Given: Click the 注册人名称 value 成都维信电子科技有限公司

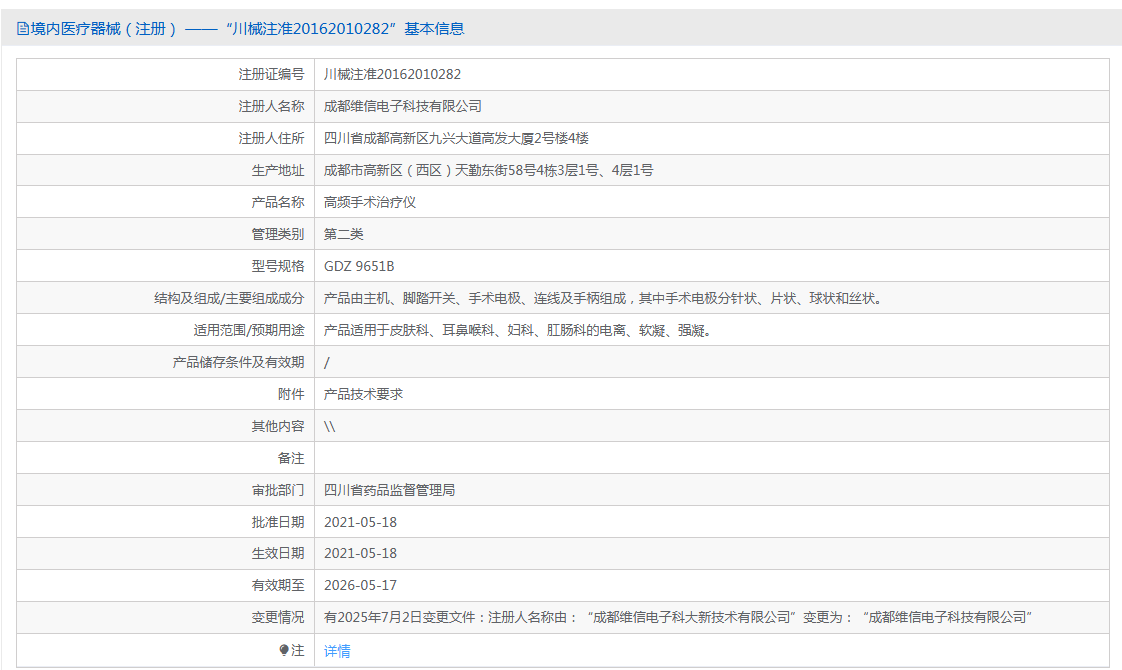Looking at the screenshot, I should point(402,107).
